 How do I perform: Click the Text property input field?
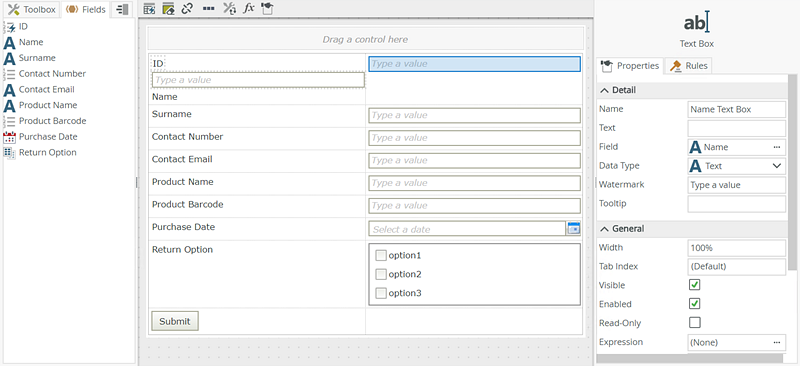click(x=737, y=128)
